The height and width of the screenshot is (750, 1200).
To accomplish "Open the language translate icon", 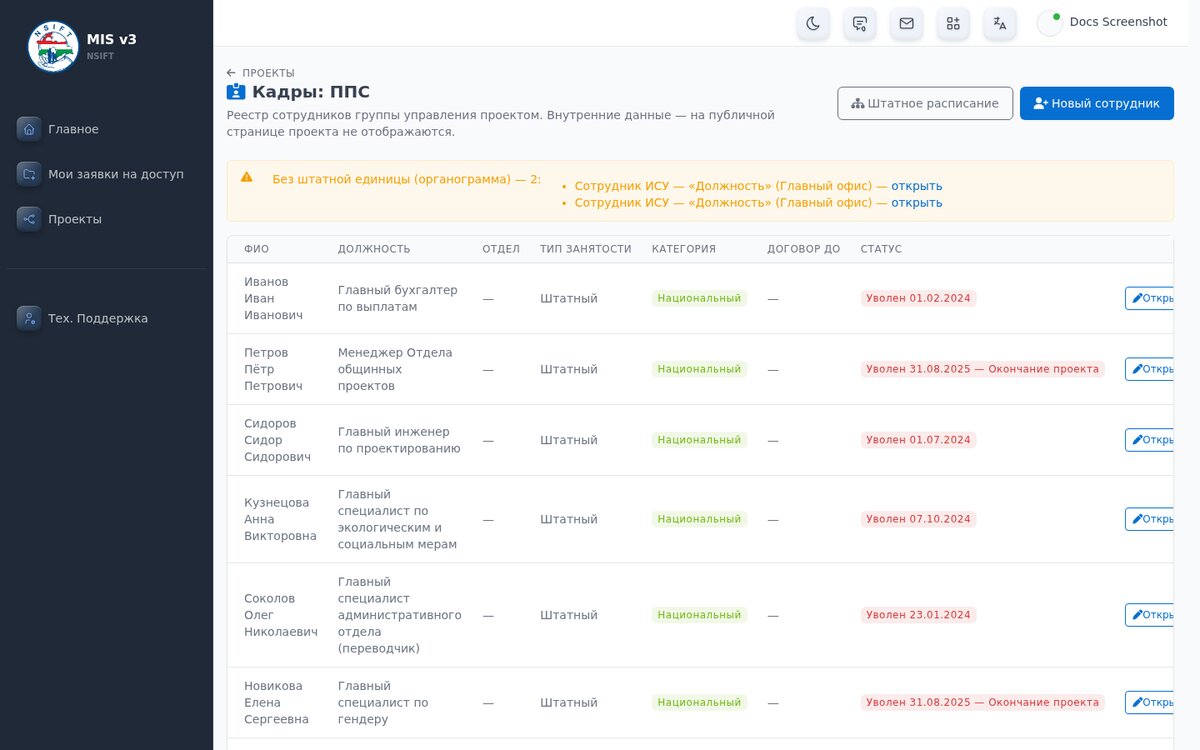I will pos(1000,23).
